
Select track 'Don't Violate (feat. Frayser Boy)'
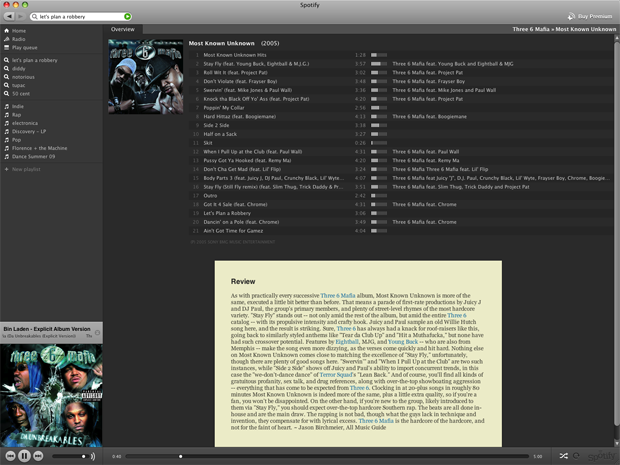[x=240, y=81]
